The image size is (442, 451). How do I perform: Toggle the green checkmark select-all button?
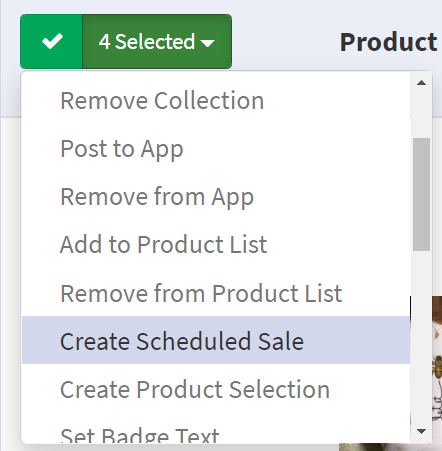(x=51, y=42)
